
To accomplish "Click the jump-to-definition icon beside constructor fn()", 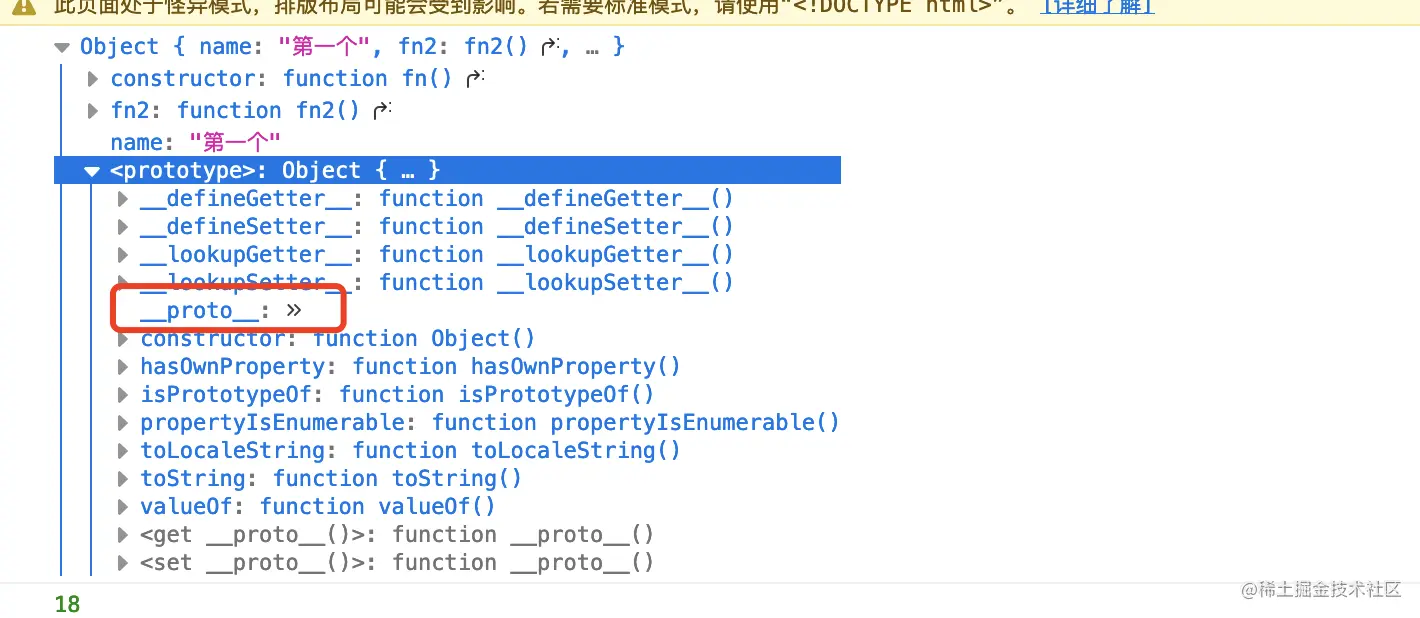I will coord(475,78).
